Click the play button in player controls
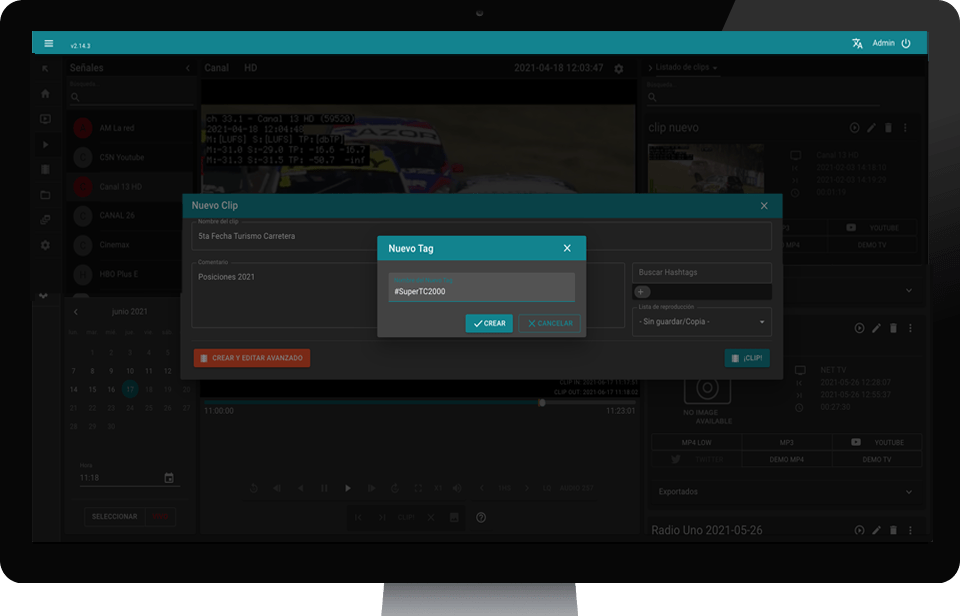This screenshot has width=960, height=616. (x=348, y=488)
